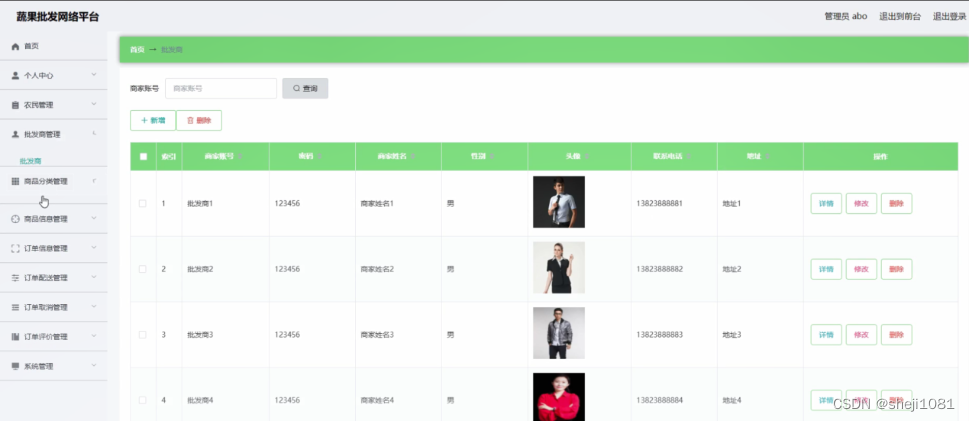Click the avatar photo of 批发商4
Screen dimensions: 970x421
(x=559, y=397)
